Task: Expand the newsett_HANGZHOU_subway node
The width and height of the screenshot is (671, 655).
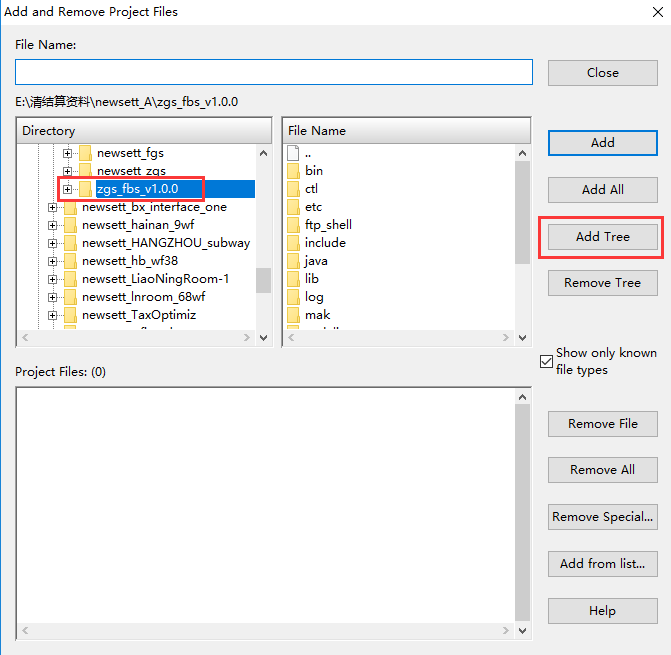Action: pos(52,243)
